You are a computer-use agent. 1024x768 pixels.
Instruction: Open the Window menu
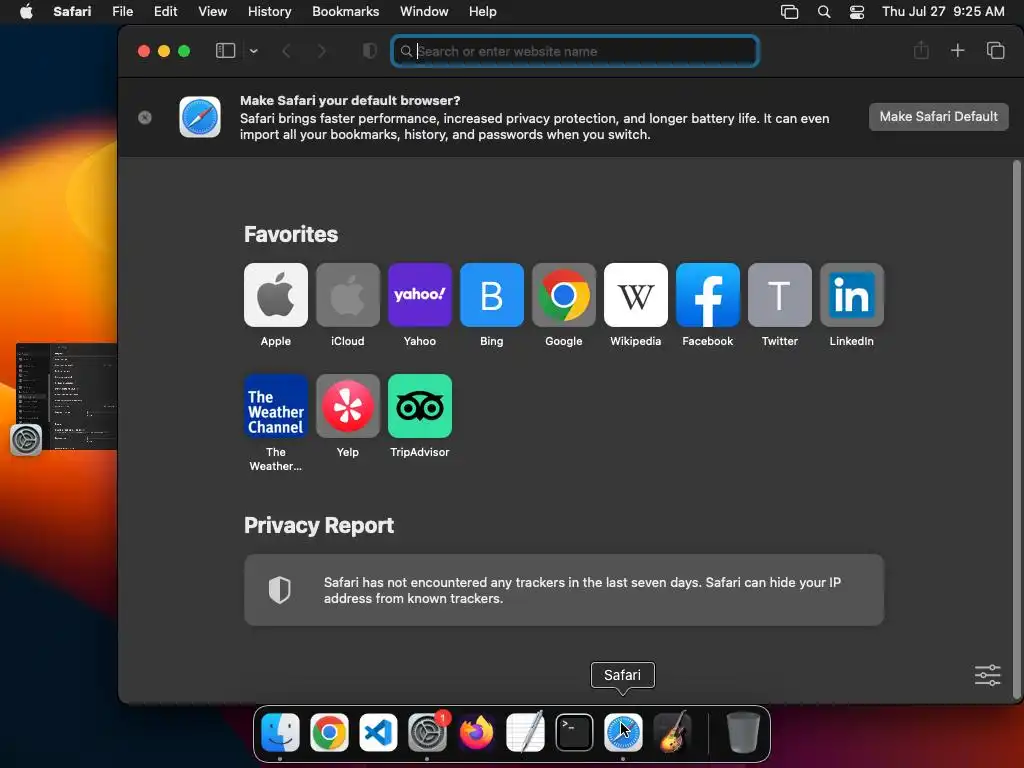click(424, 11)
